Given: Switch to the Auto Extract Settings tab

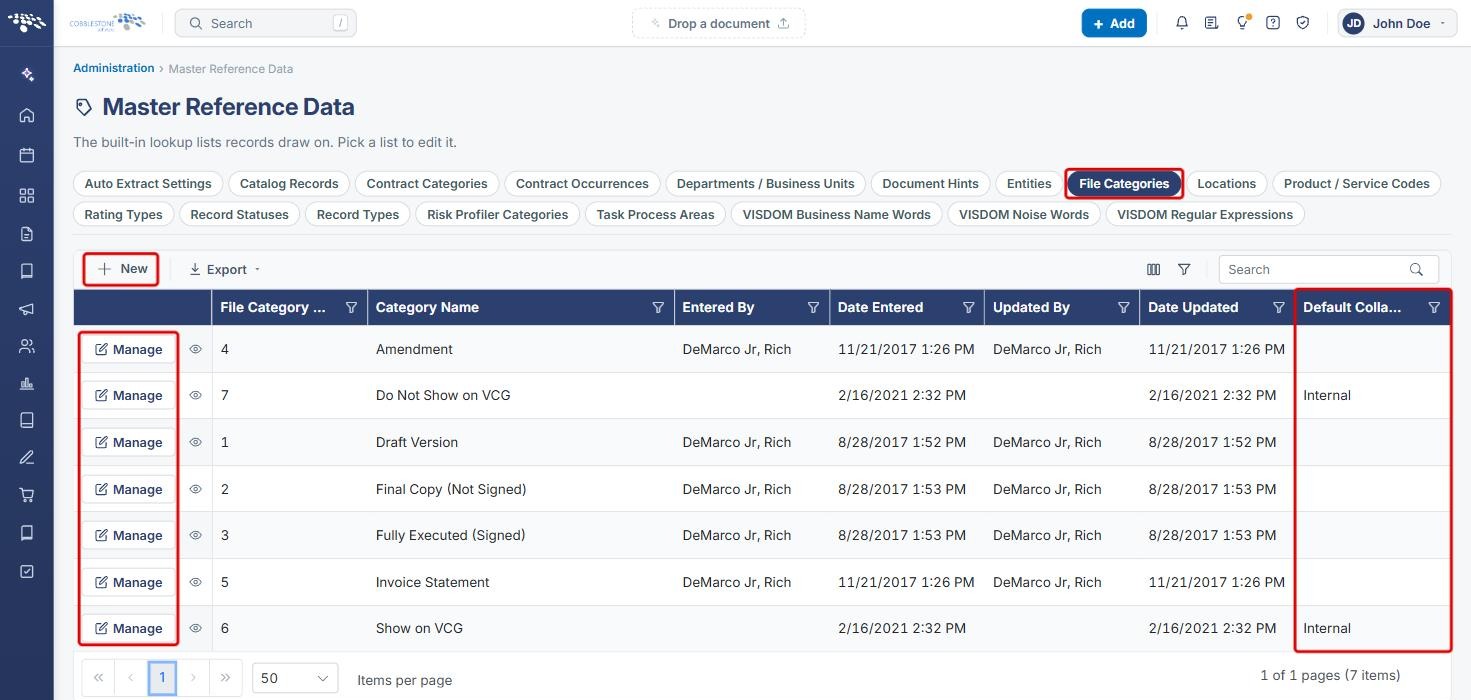Looking at the screenshot, I should click(x=148, y=184).
